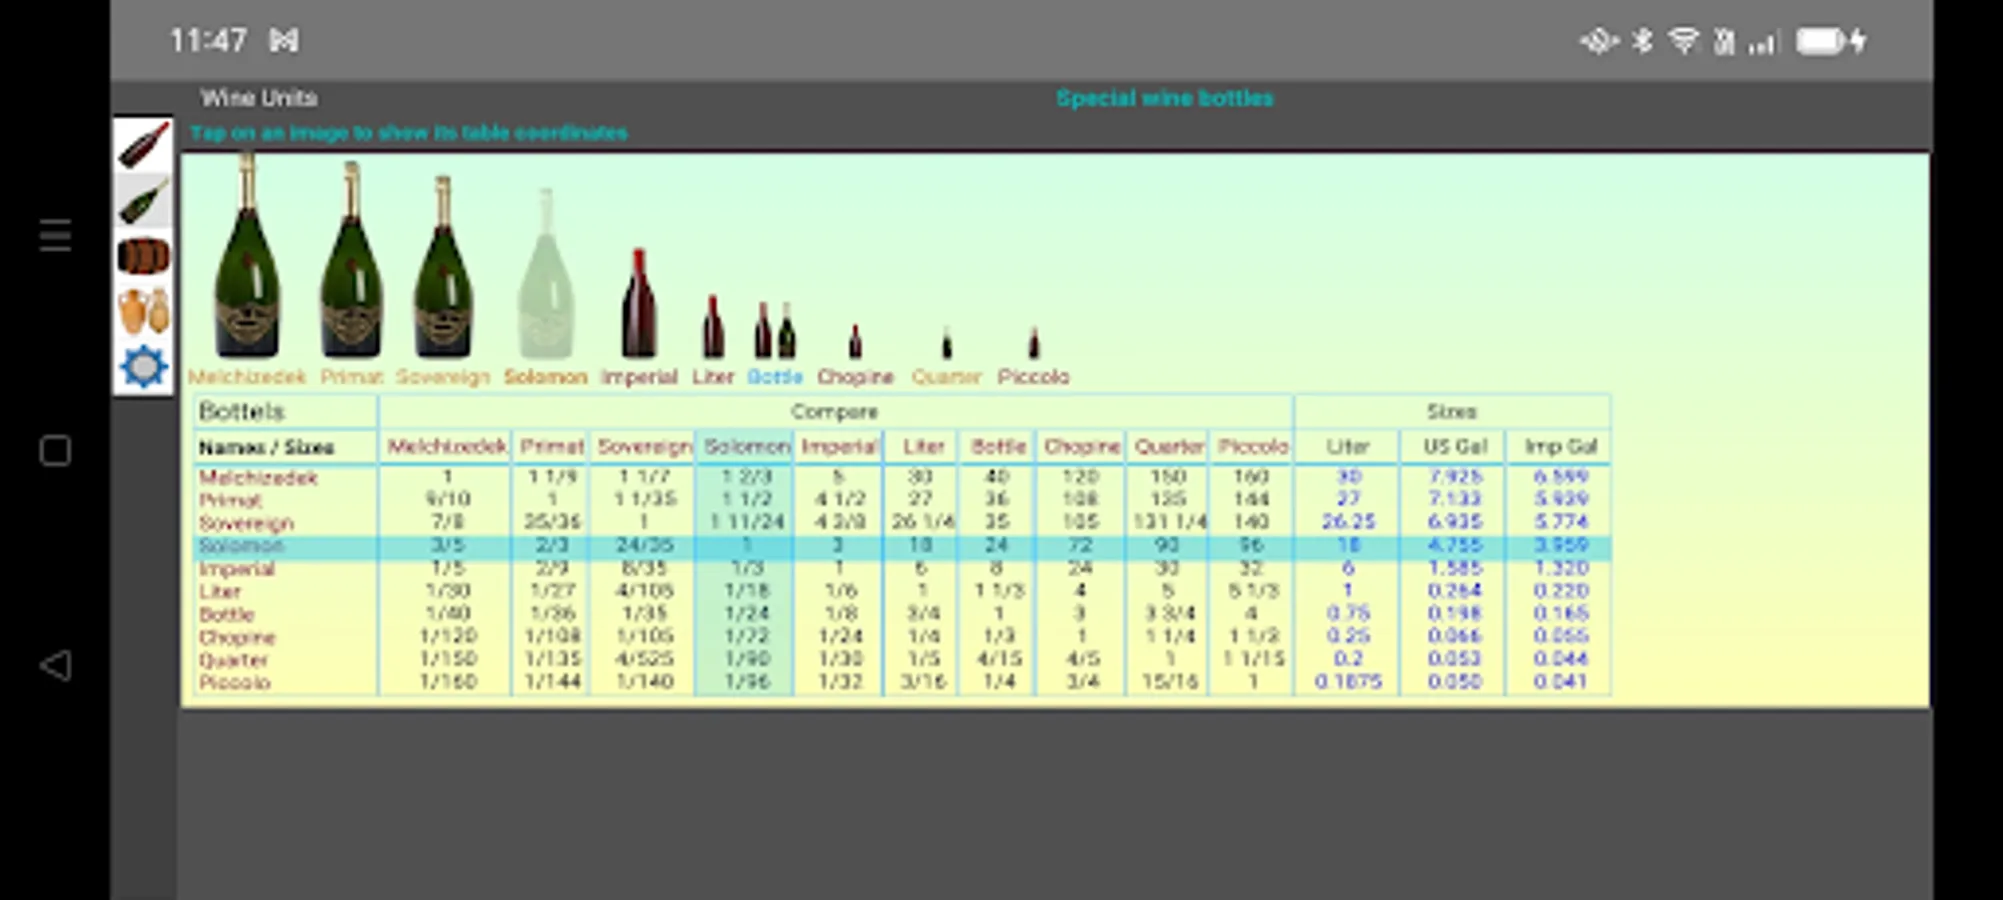Click the Primat row name in table
2003x900 pixels.
pyautogui.click(x=230, y=500)
